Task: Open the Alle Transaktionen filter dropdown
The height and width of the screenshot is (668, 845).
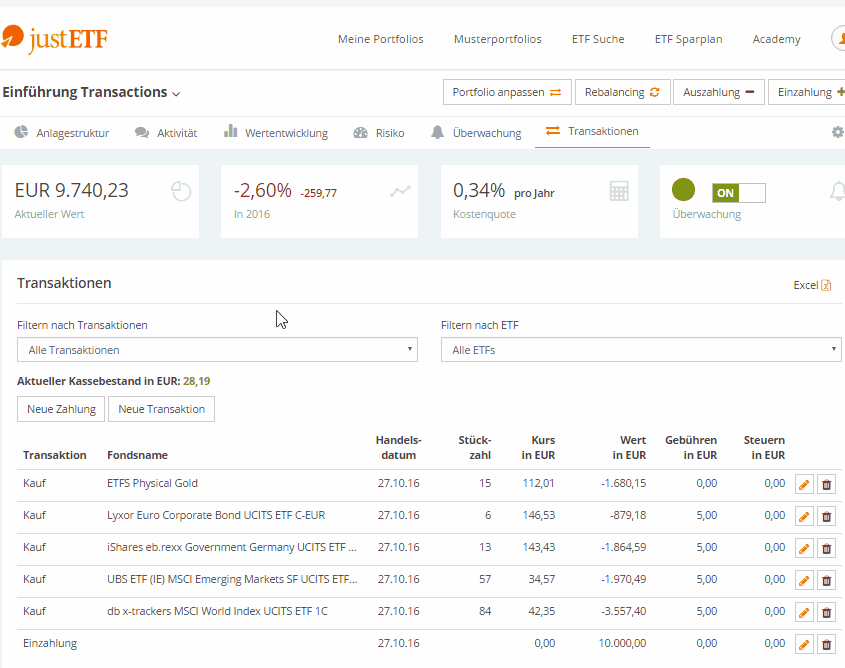Action: pos(217,350)
